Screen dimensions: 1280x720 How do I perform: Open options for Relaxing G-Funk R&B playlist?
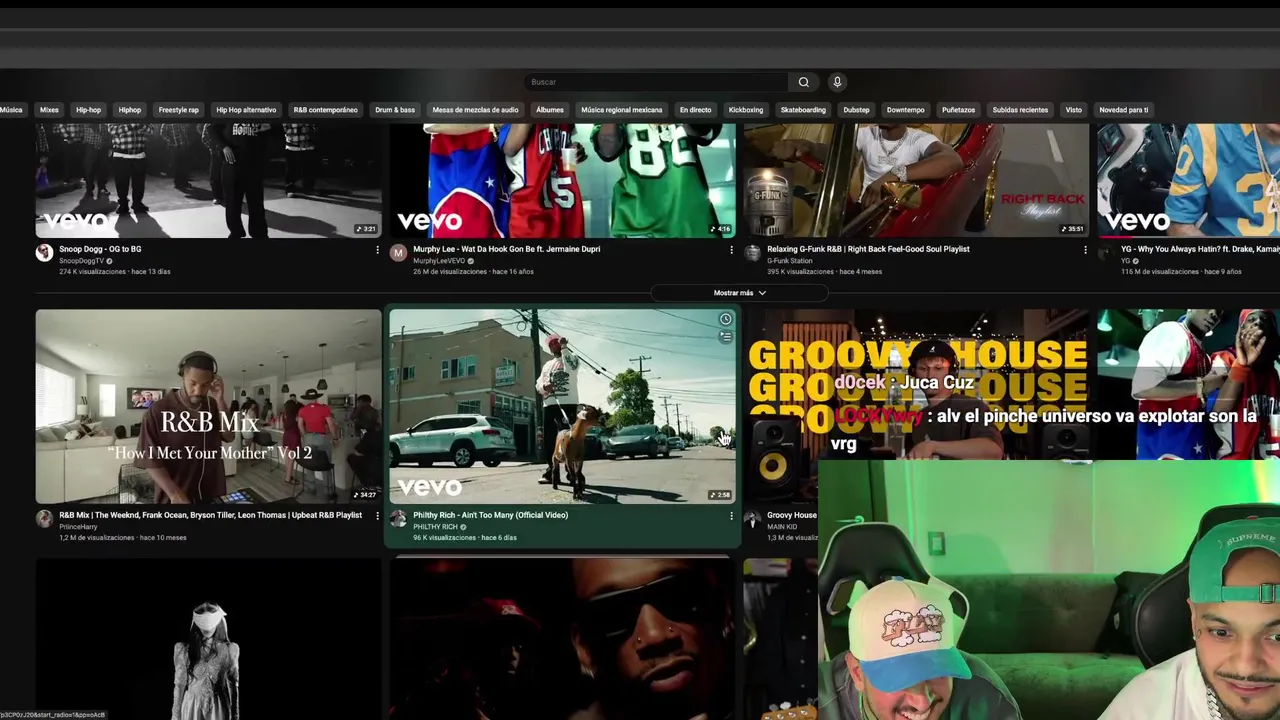[1085, 250]
